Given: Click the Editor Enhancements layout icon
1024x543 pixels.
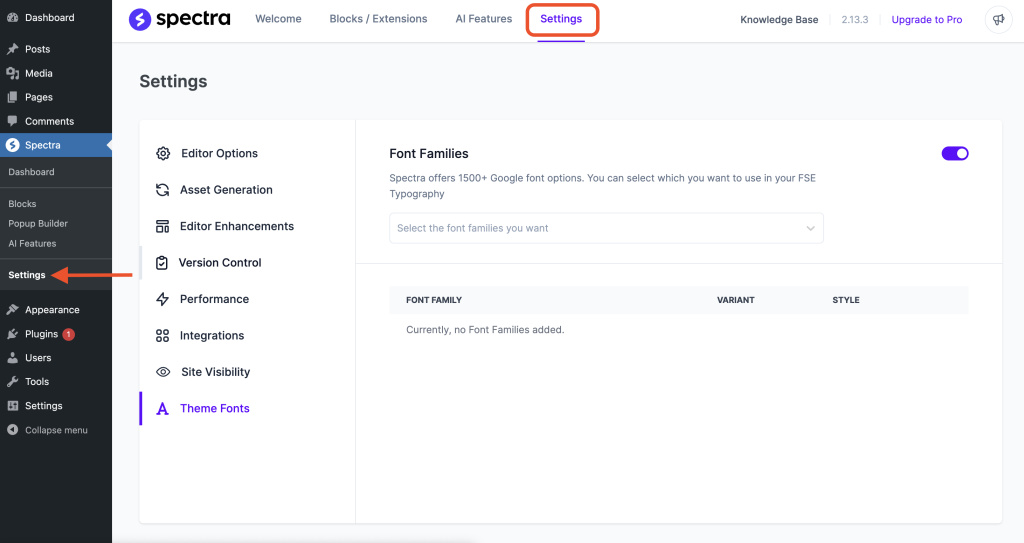Looking at the screenshot, I should click(x=162, y=226).
